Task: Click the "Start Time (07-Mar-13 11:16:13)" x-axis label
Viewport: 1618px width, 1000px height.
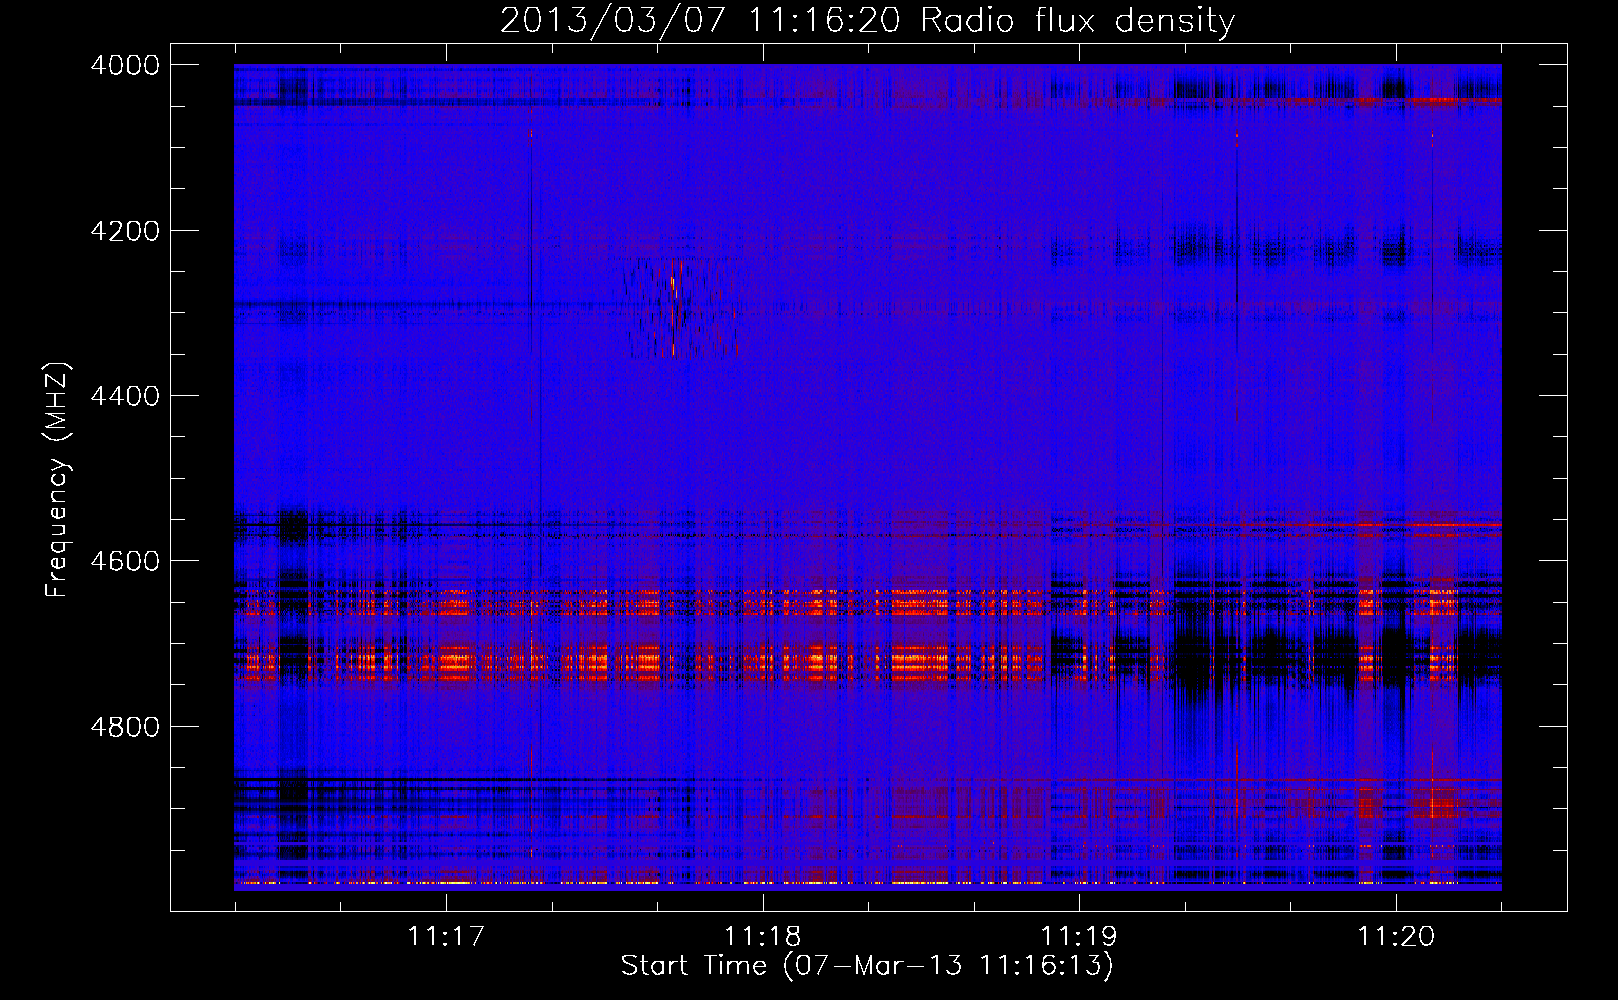Action: [867, 966]
